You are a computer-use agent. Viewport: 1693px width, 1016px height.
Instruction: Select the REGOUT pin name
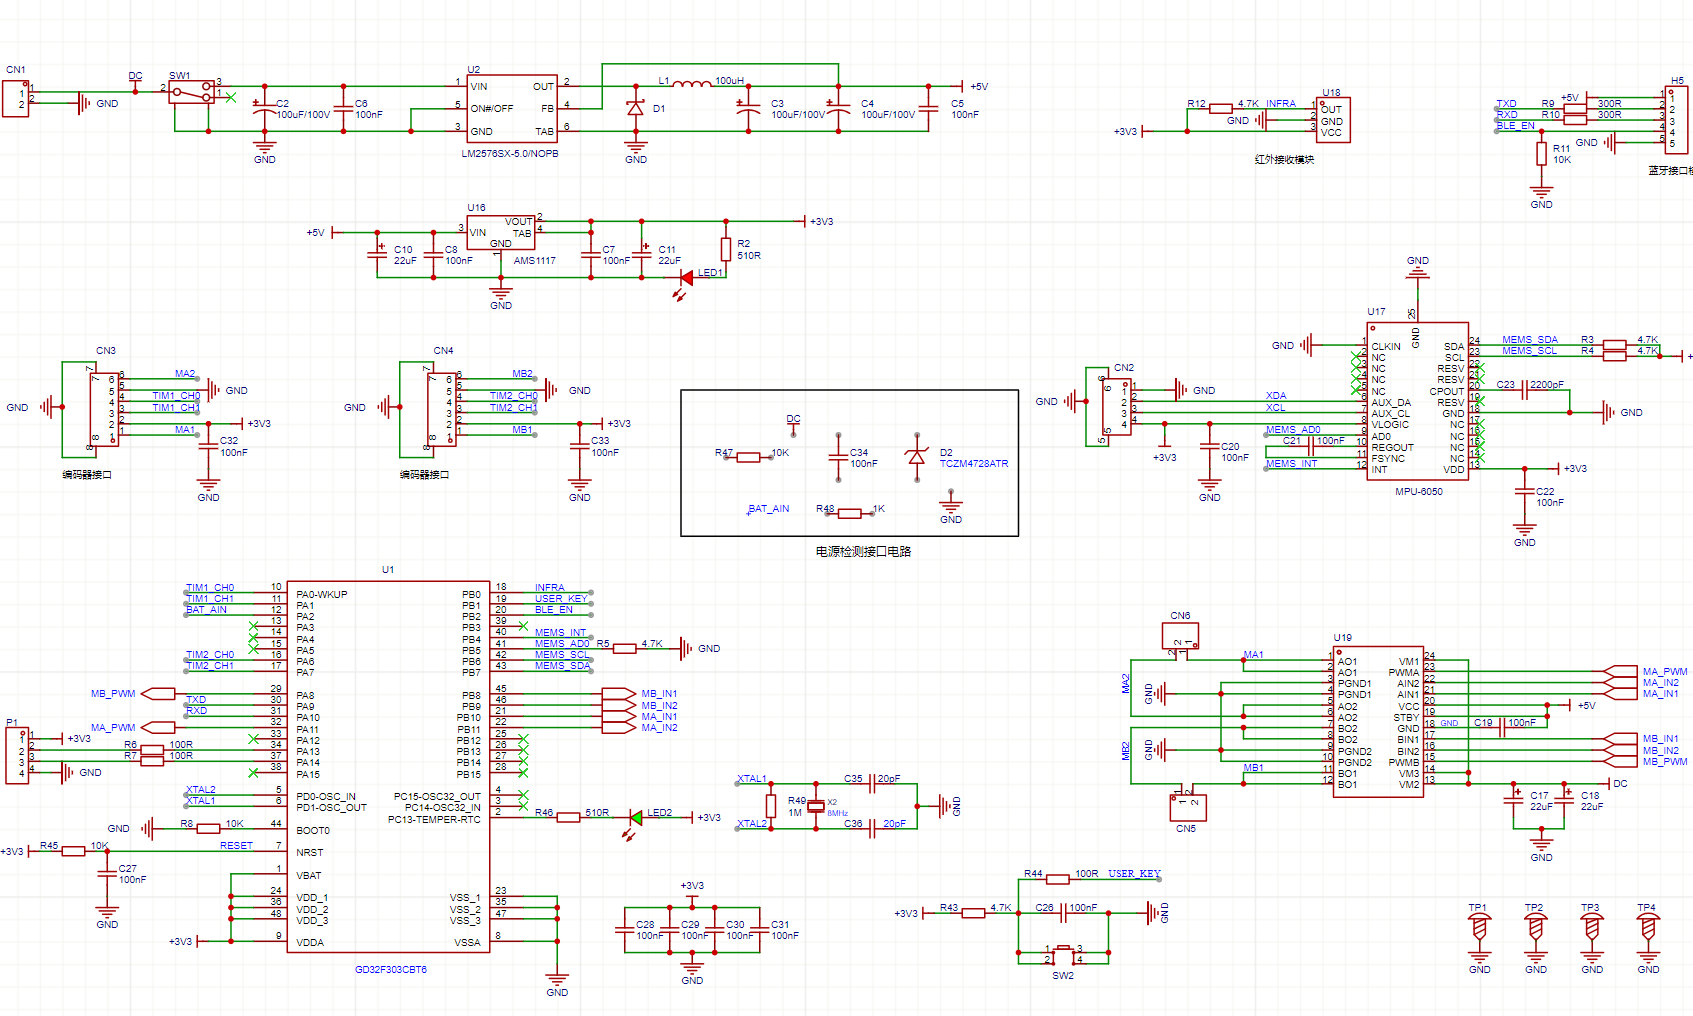point(1392,448)
